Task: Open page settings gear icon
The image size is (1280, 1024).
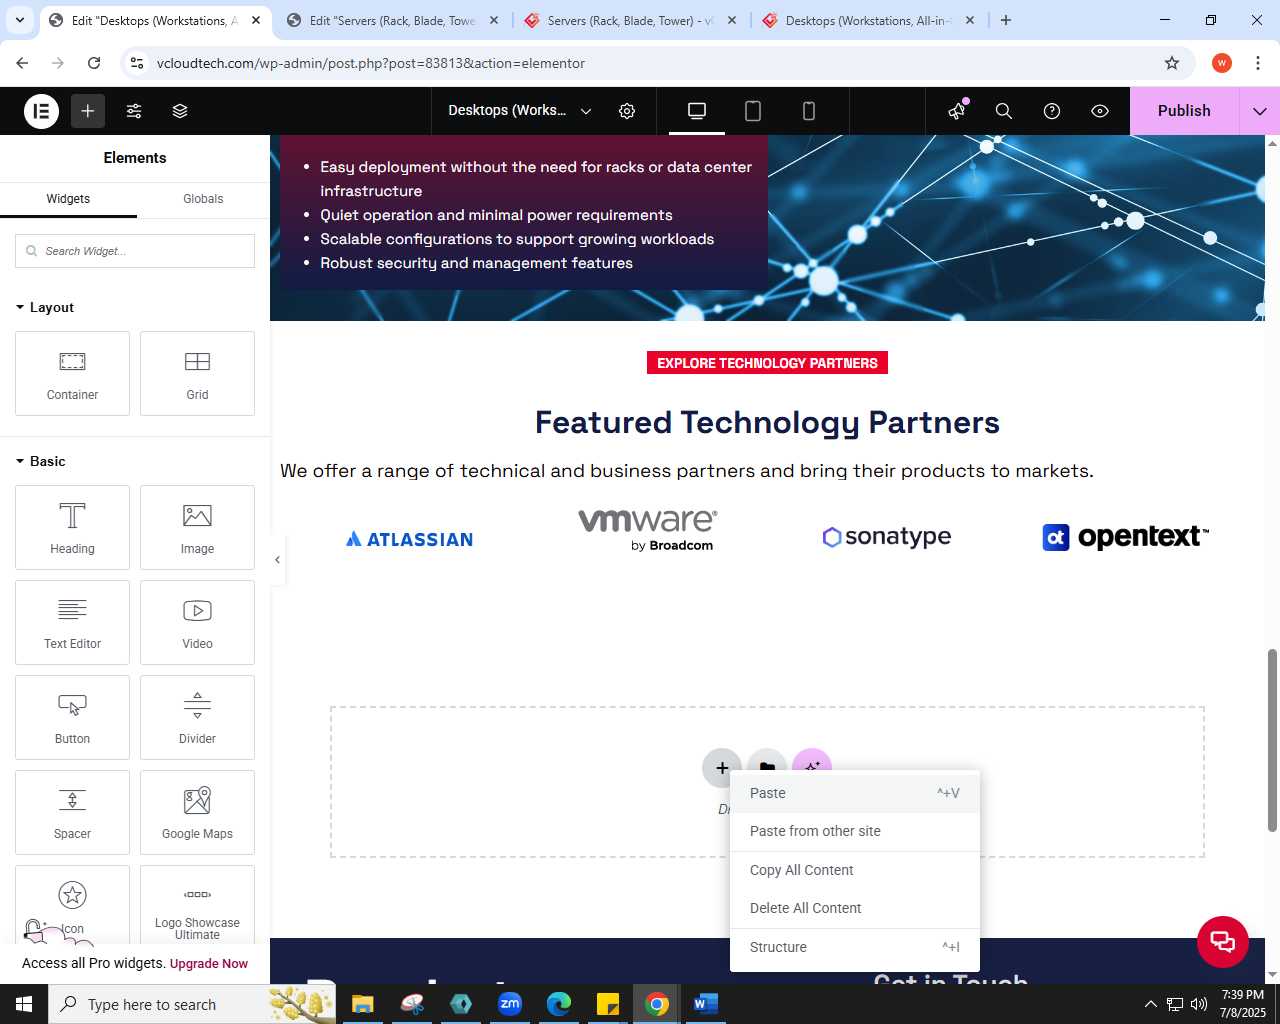Action: [x=627, y=111]
